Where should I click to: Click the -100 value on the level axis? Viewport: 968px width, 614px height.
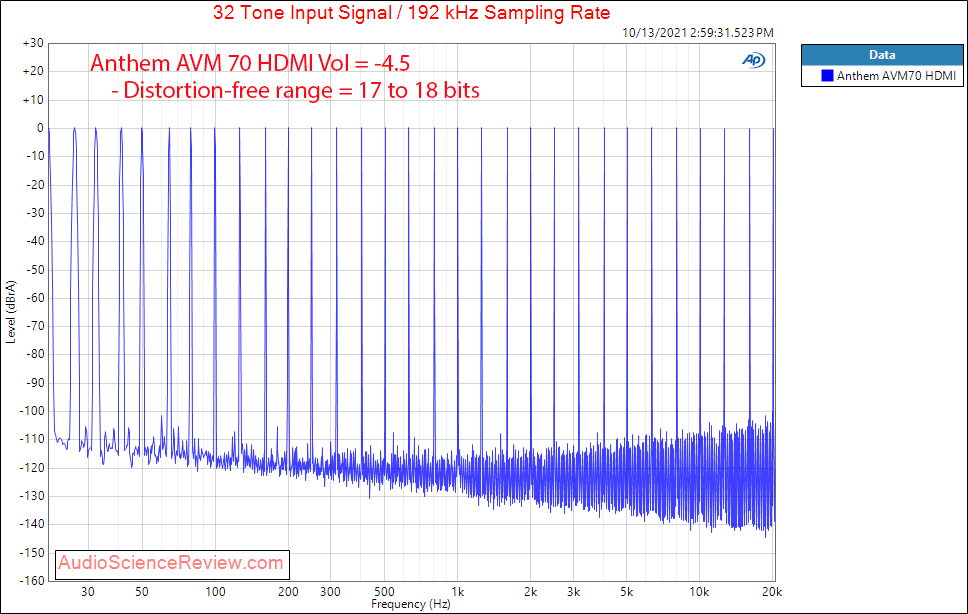[31, 411]
